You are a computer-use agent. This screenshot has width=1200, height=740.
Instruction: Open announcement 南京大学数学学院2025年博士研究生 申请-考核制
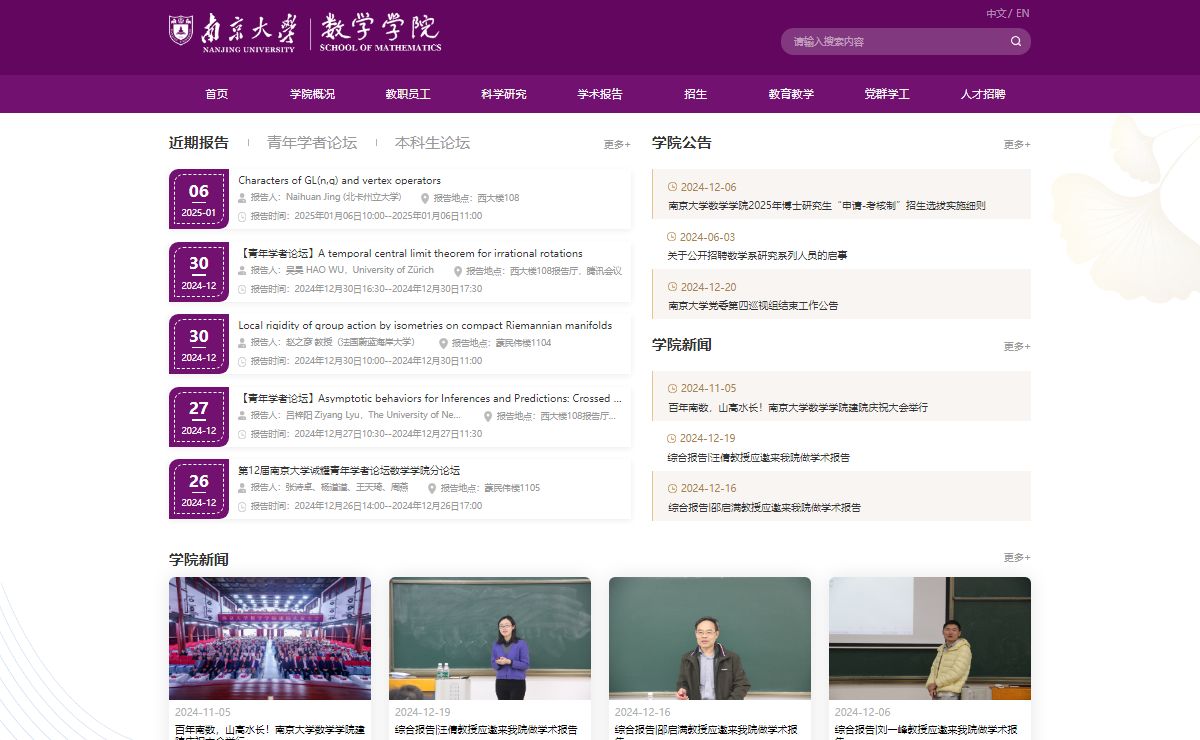coord(827,205)
